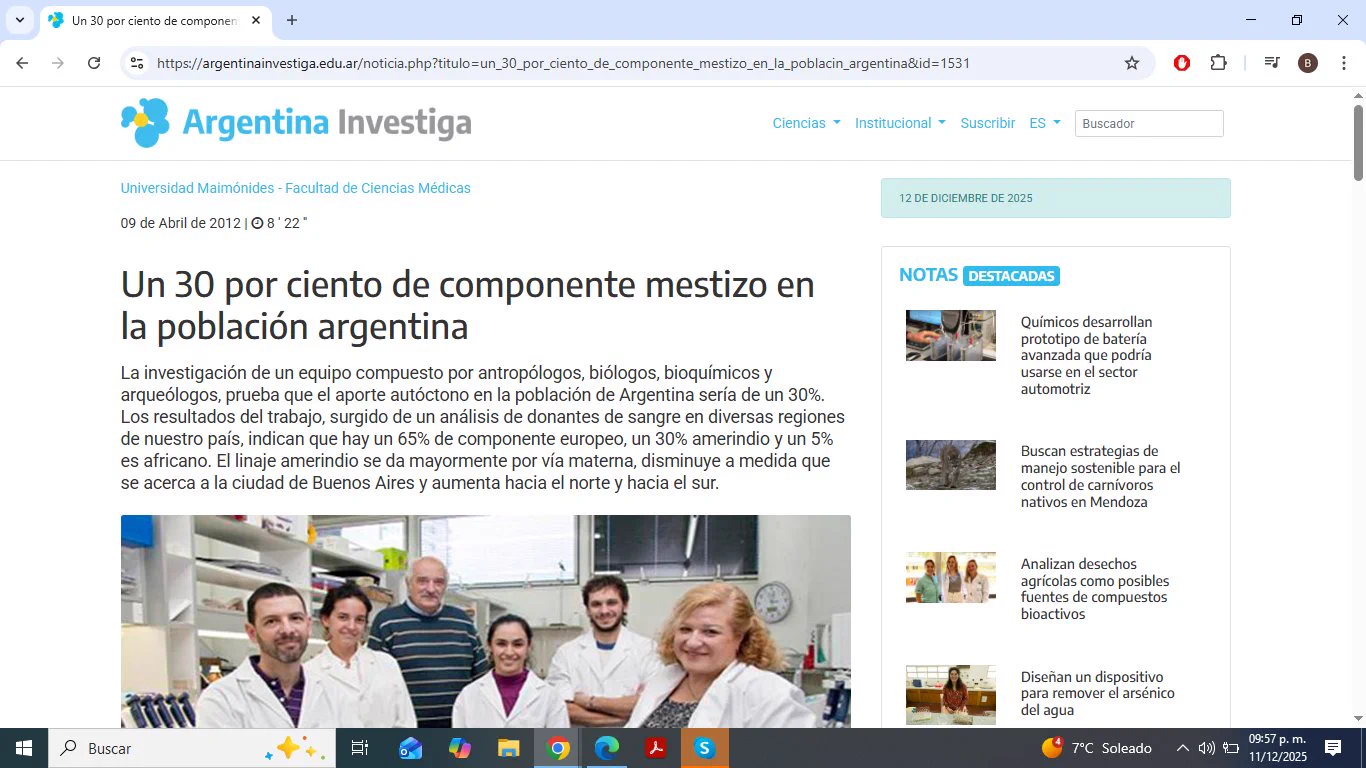The image size is (1366, 768).
Task: Bookmark this page with the star icon
Action: pyautogui.click(x=1132, y=63)
